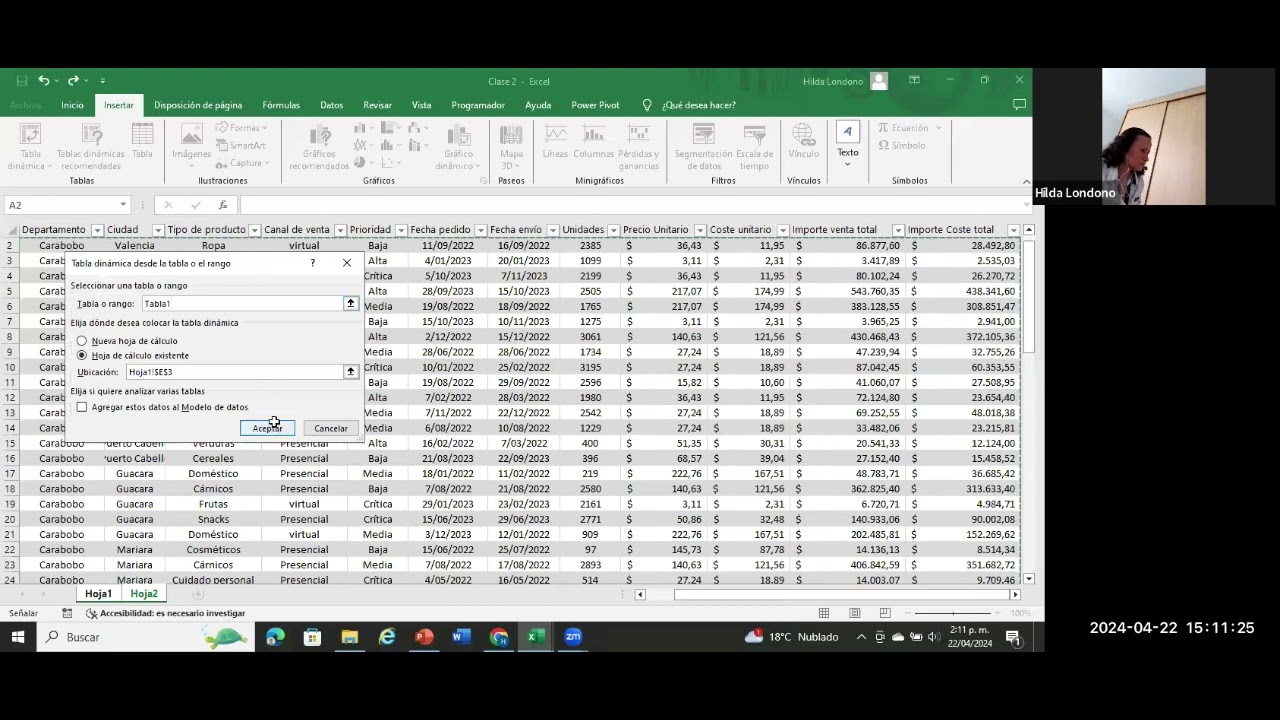This screenshot has width=1280, height=720.
Task: Open the Fórmulas ribbon tab
Action: 281,105
